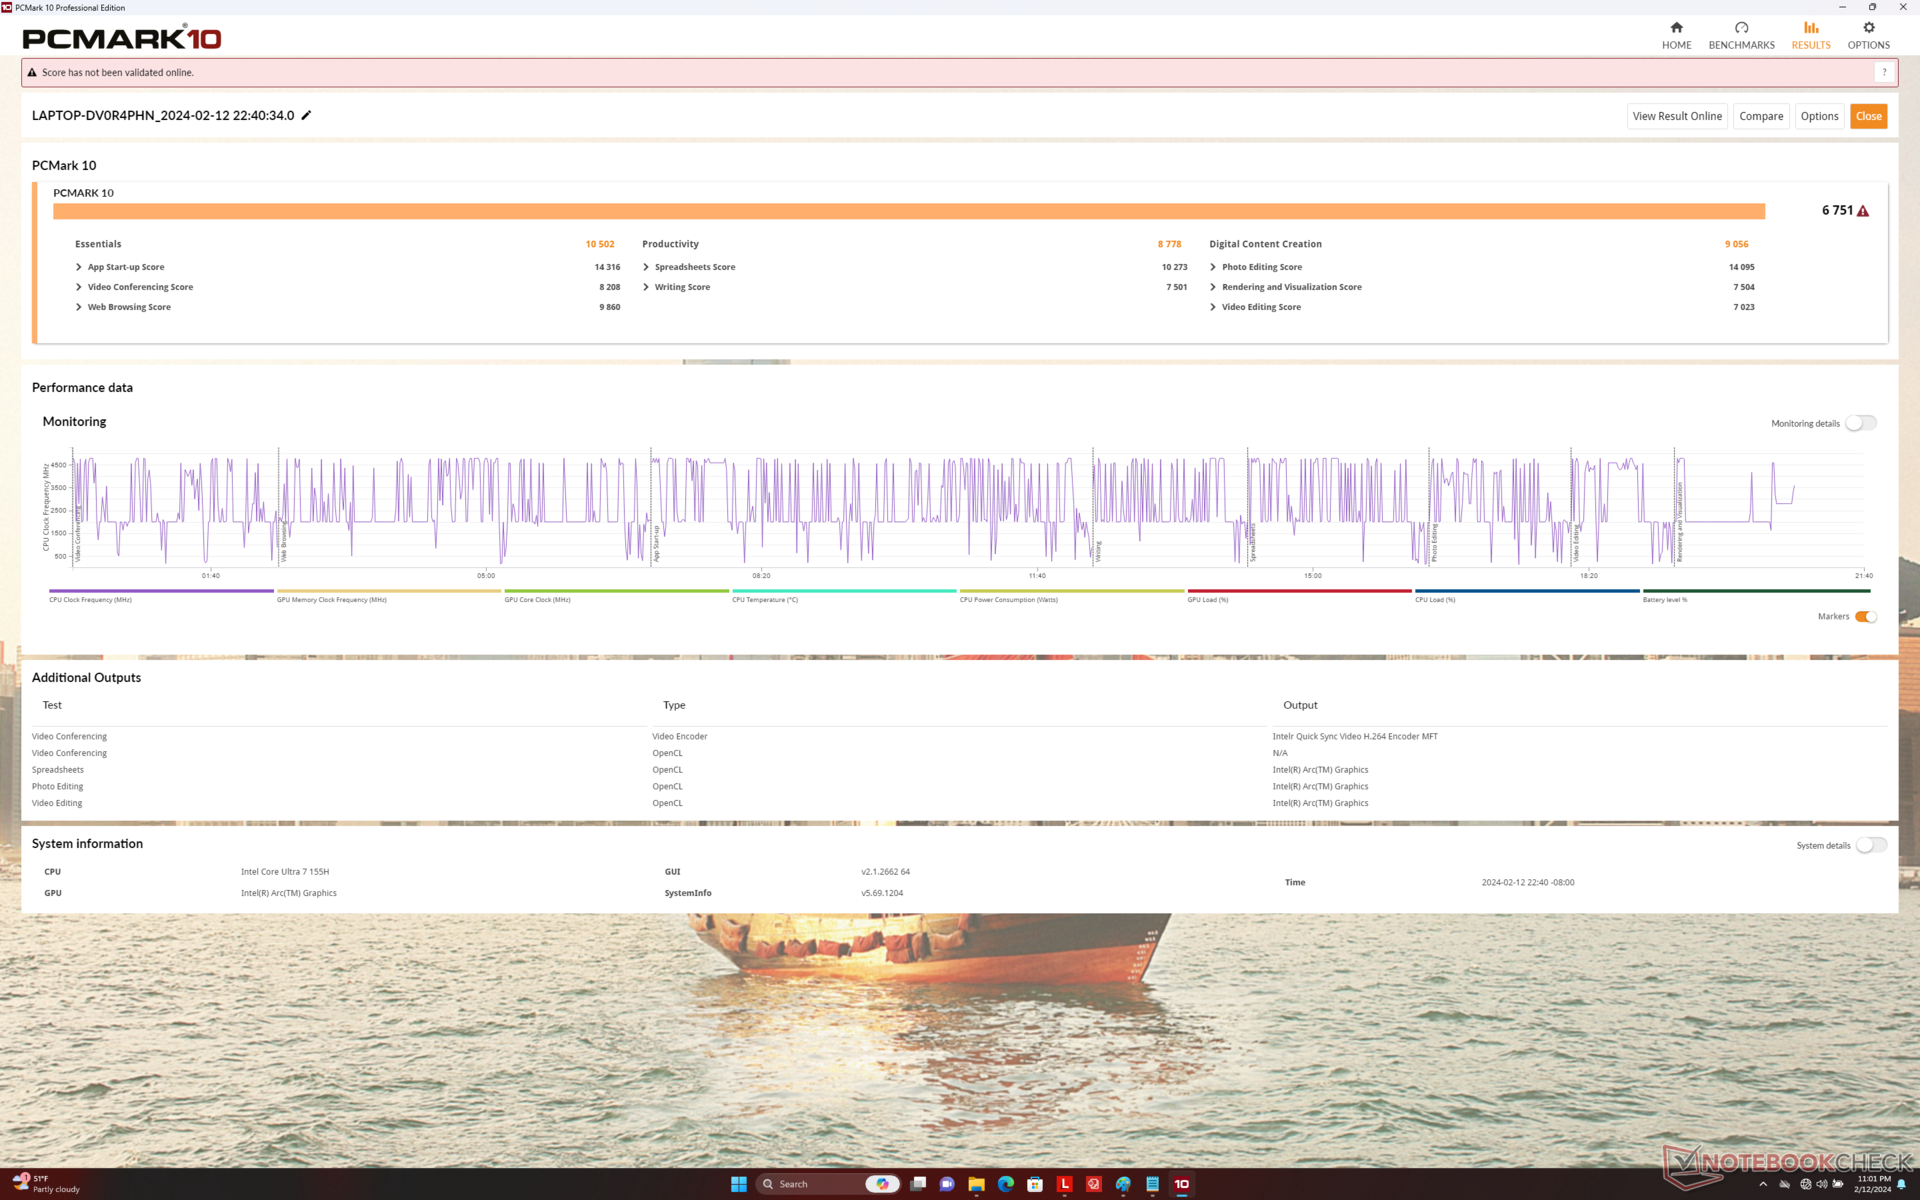Click the CPU Temperature legend color bar

click(843, 591)
